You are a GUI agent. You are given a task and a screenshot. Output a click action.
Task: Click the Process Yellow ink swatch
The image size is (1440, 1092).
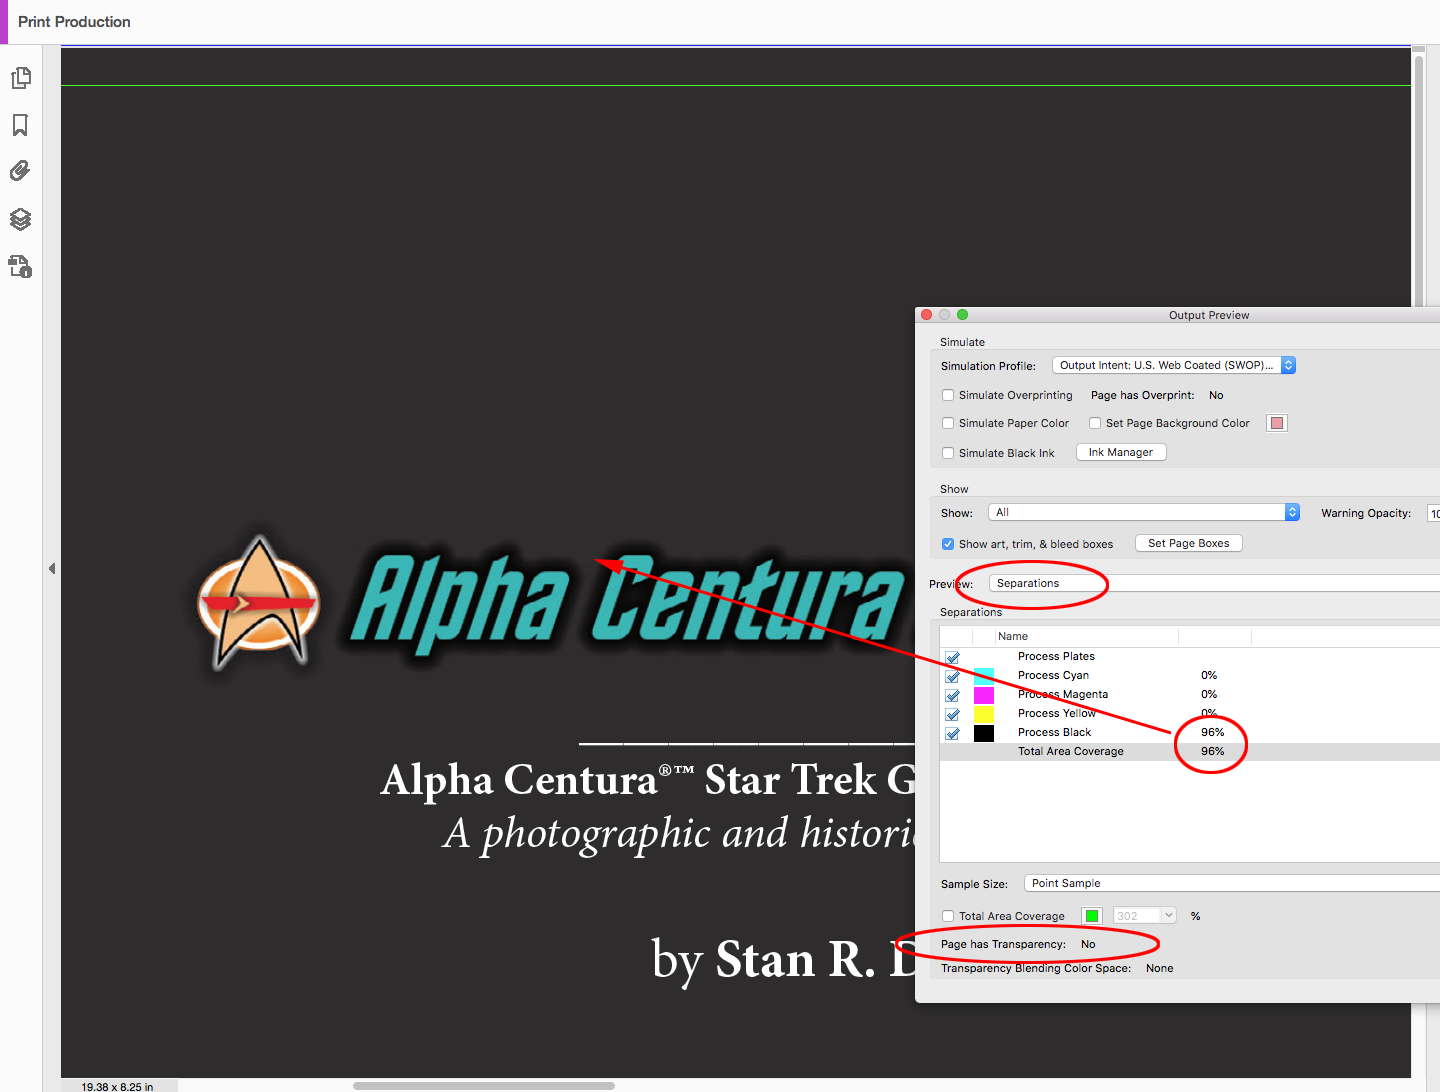985,713
